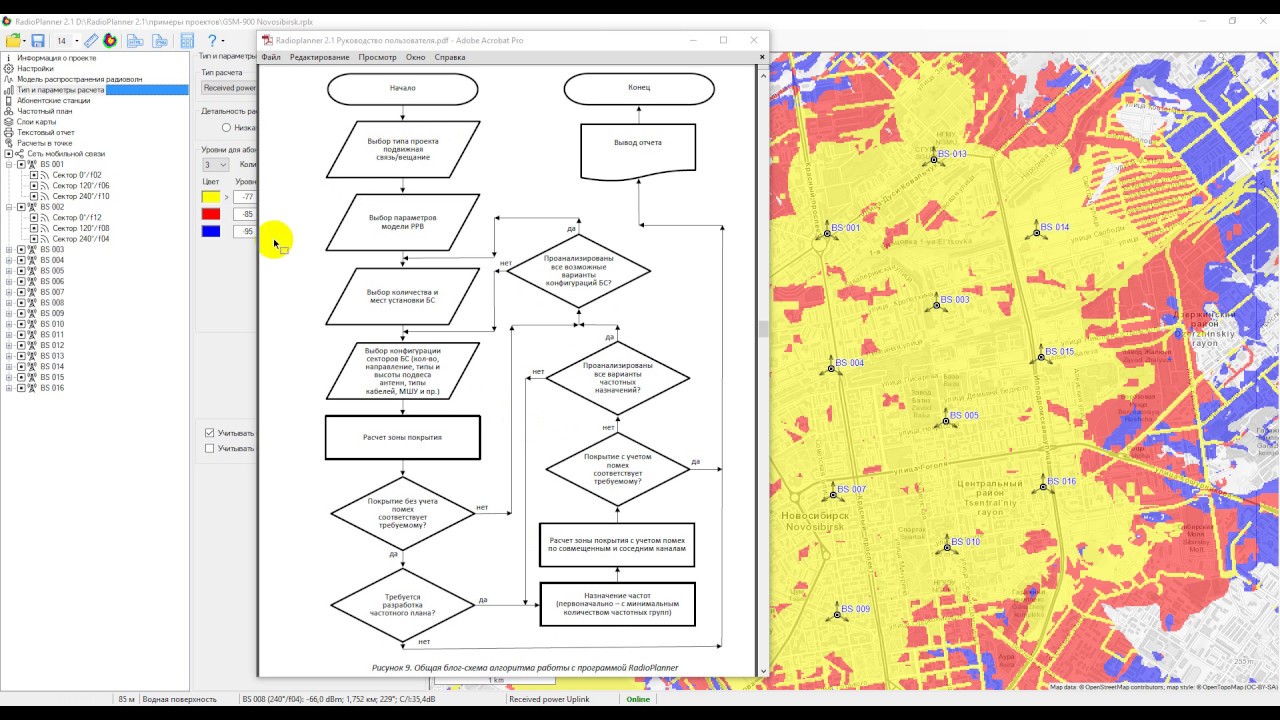Open the Просмотр menu in Acrobat
Screen dimensions: 1280x720
click(377, 57)
